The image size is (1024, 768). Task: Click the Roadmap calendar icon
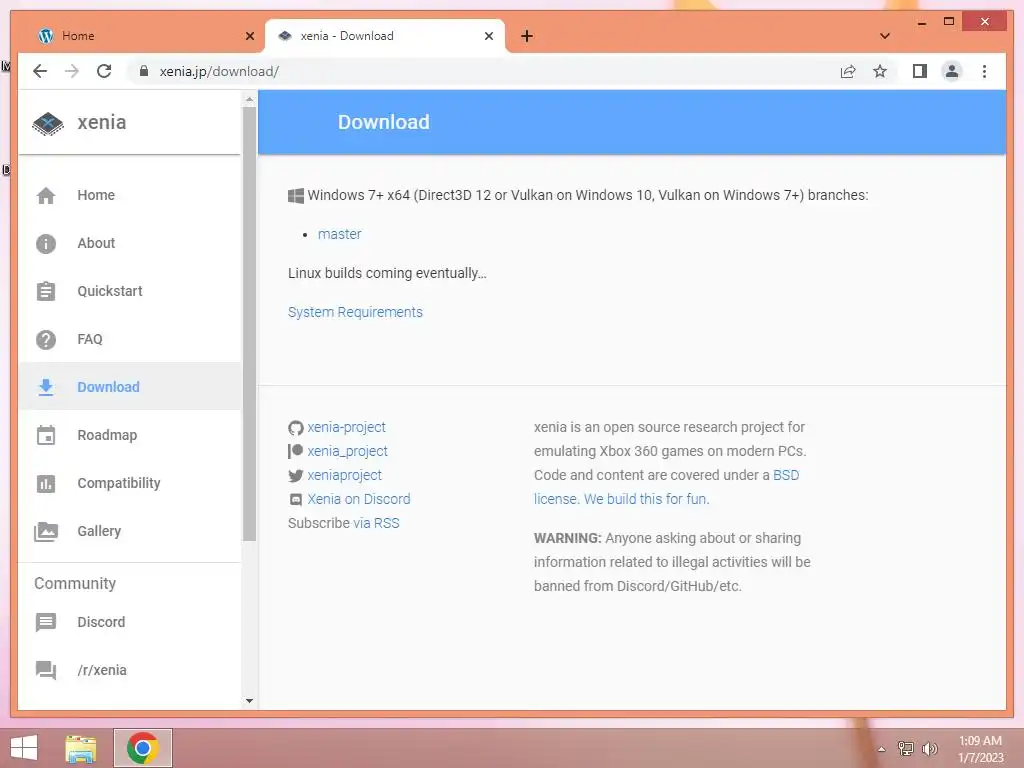tap(46, 436)
